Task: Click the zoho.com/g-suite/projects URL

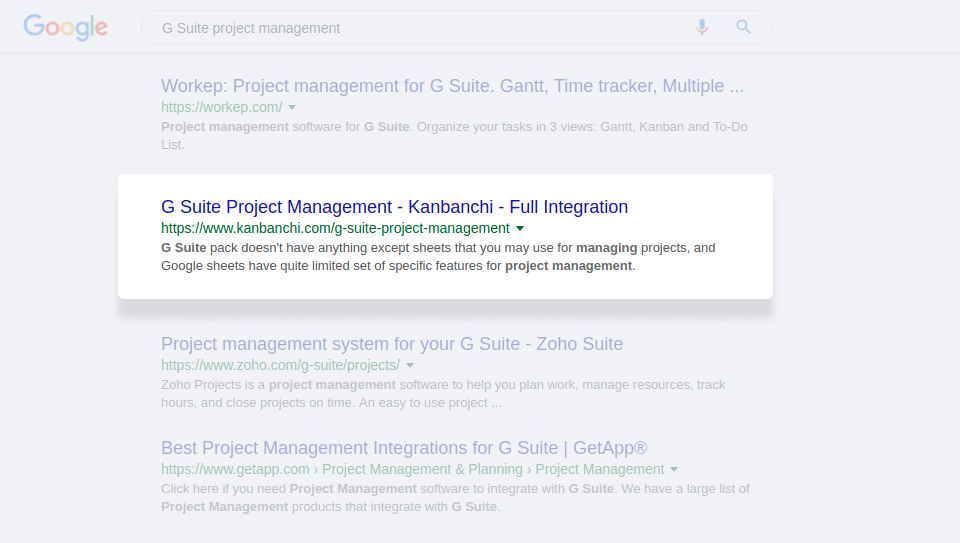Action: click(280, 365)
